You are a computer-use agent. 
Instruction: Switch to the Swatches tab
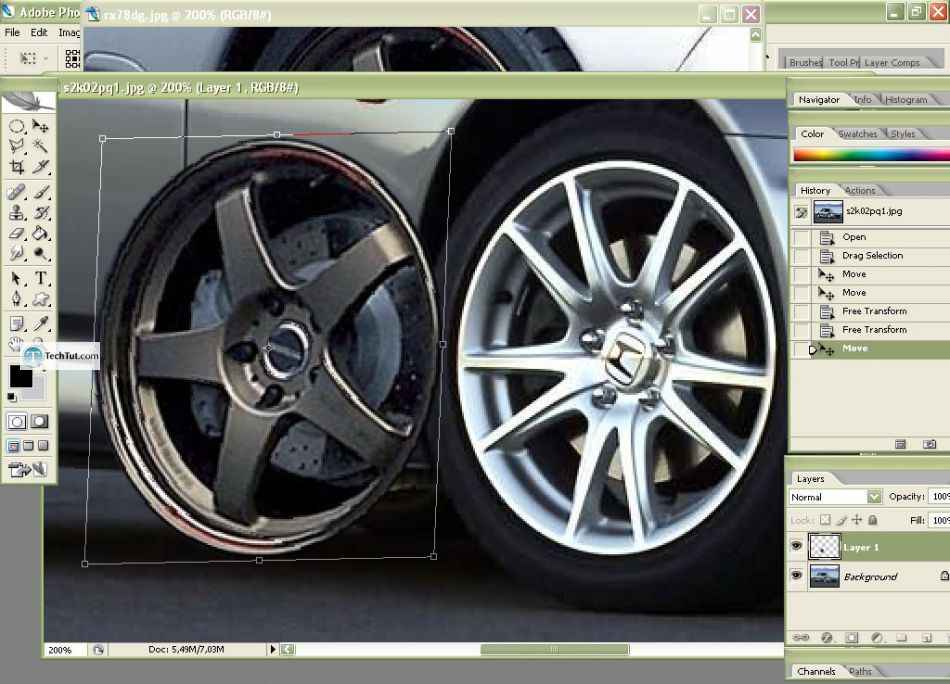(857, 134)
